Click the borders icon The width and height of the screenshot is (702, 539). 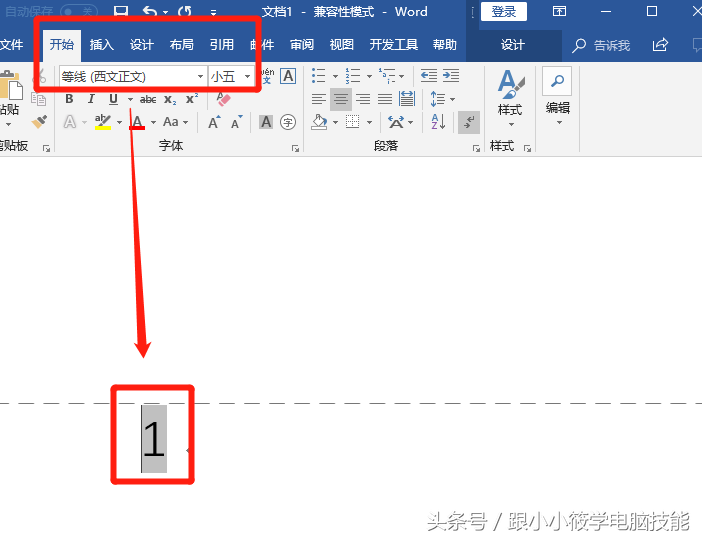pyautogui.click(x=353, y=122)
